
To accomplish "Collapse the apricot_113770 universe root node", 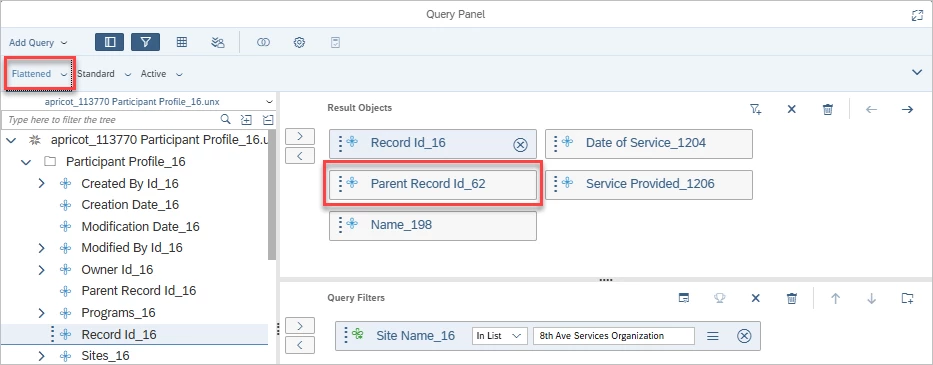I will point(11,141).
